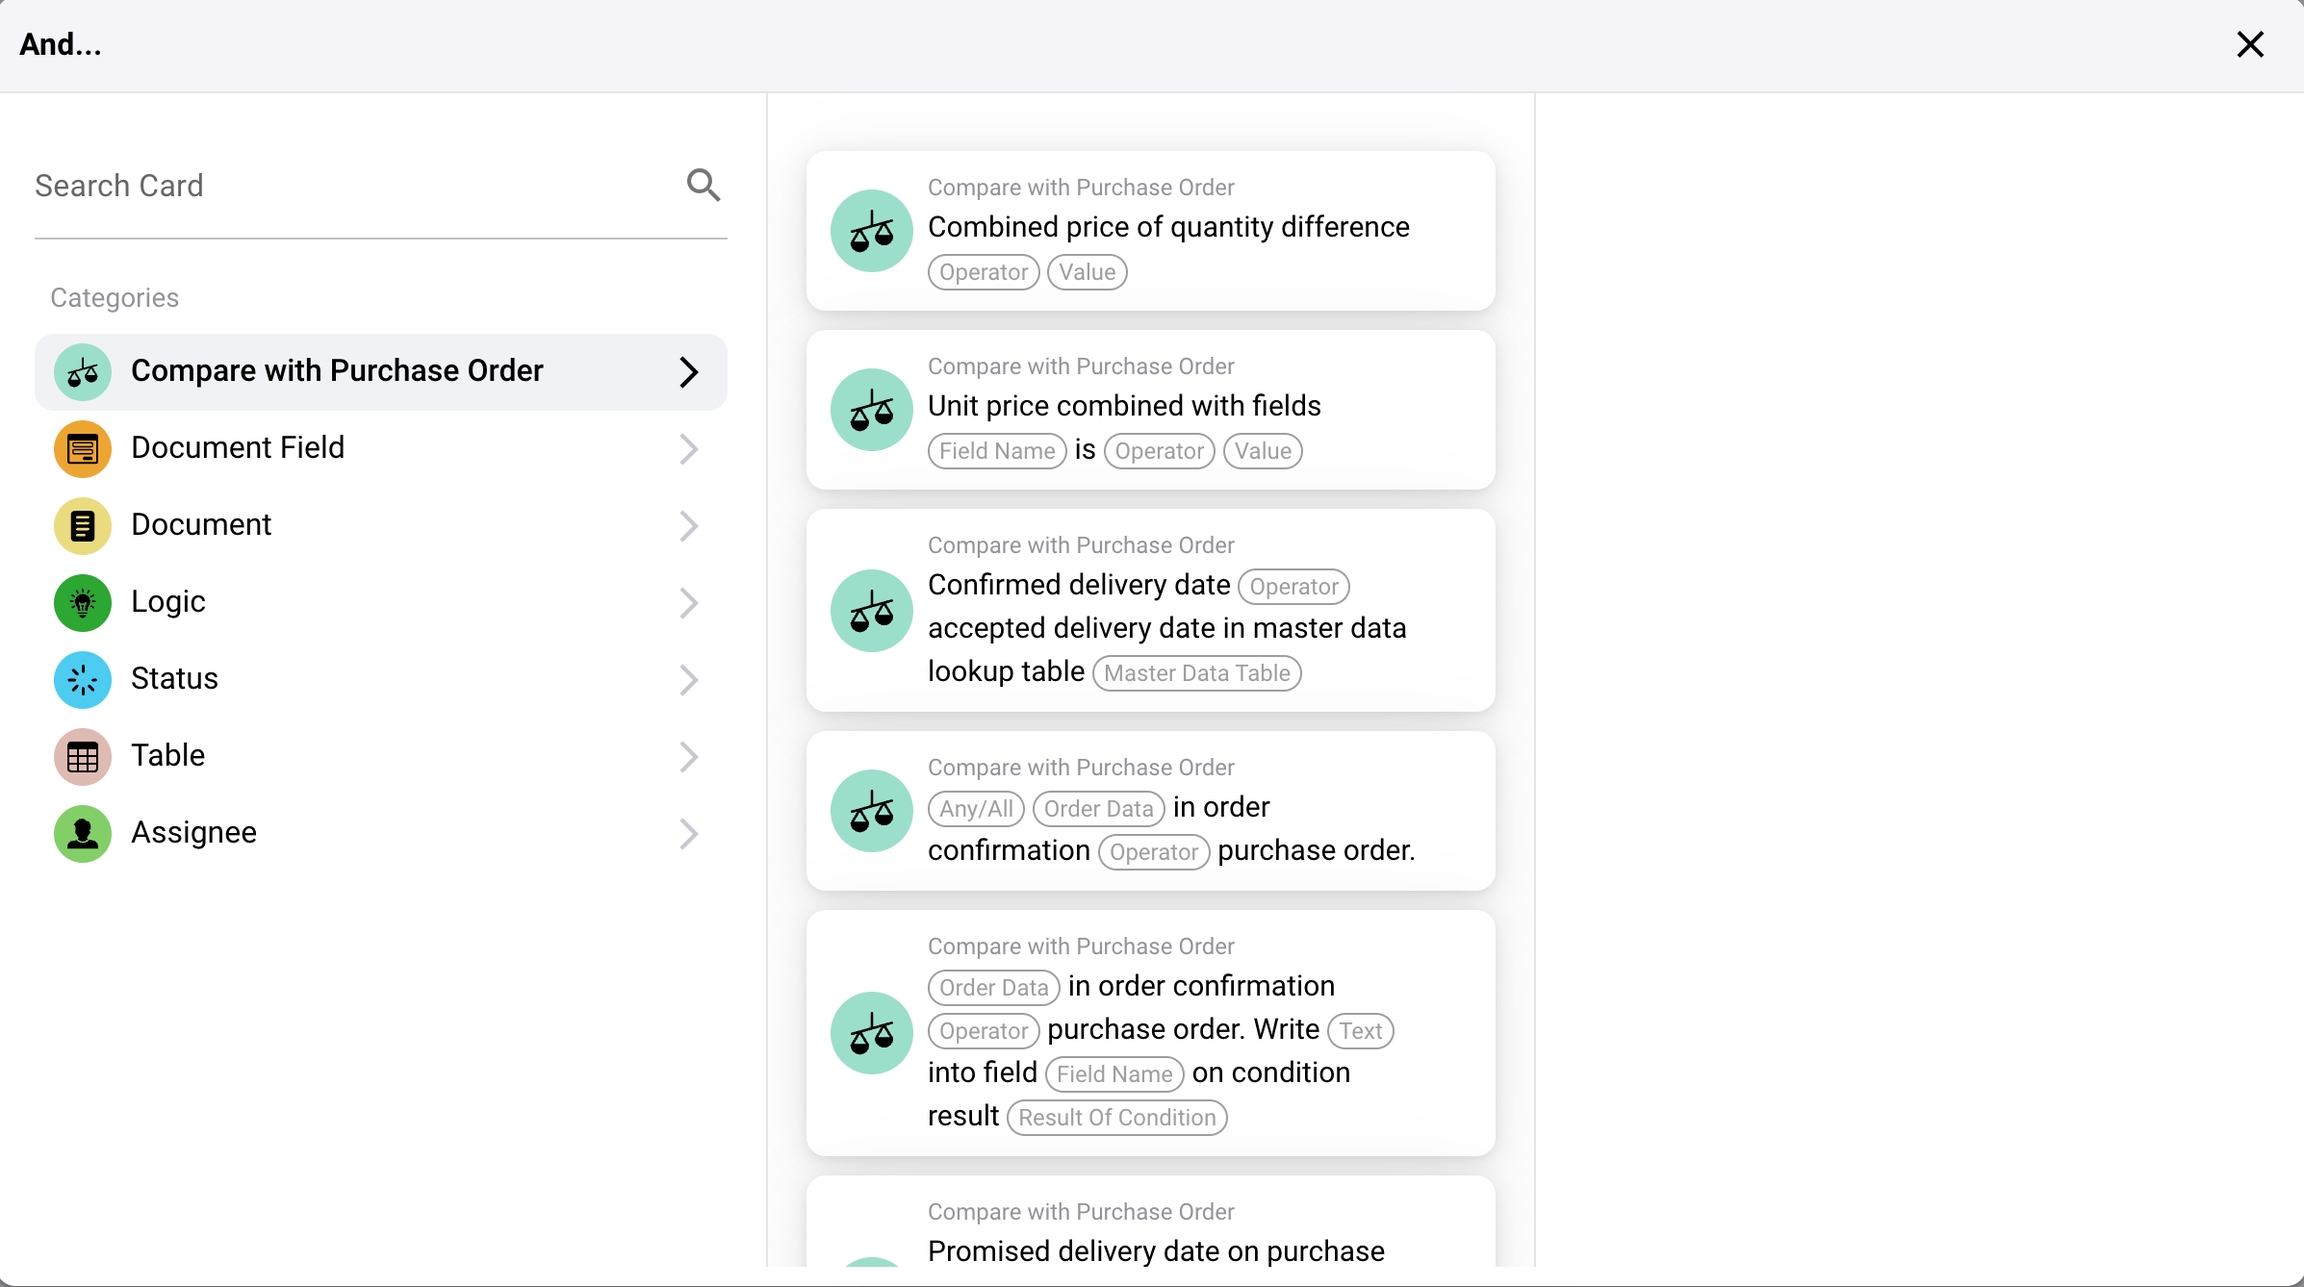Expand the Logic category chevron

click(x=688, y=603)
